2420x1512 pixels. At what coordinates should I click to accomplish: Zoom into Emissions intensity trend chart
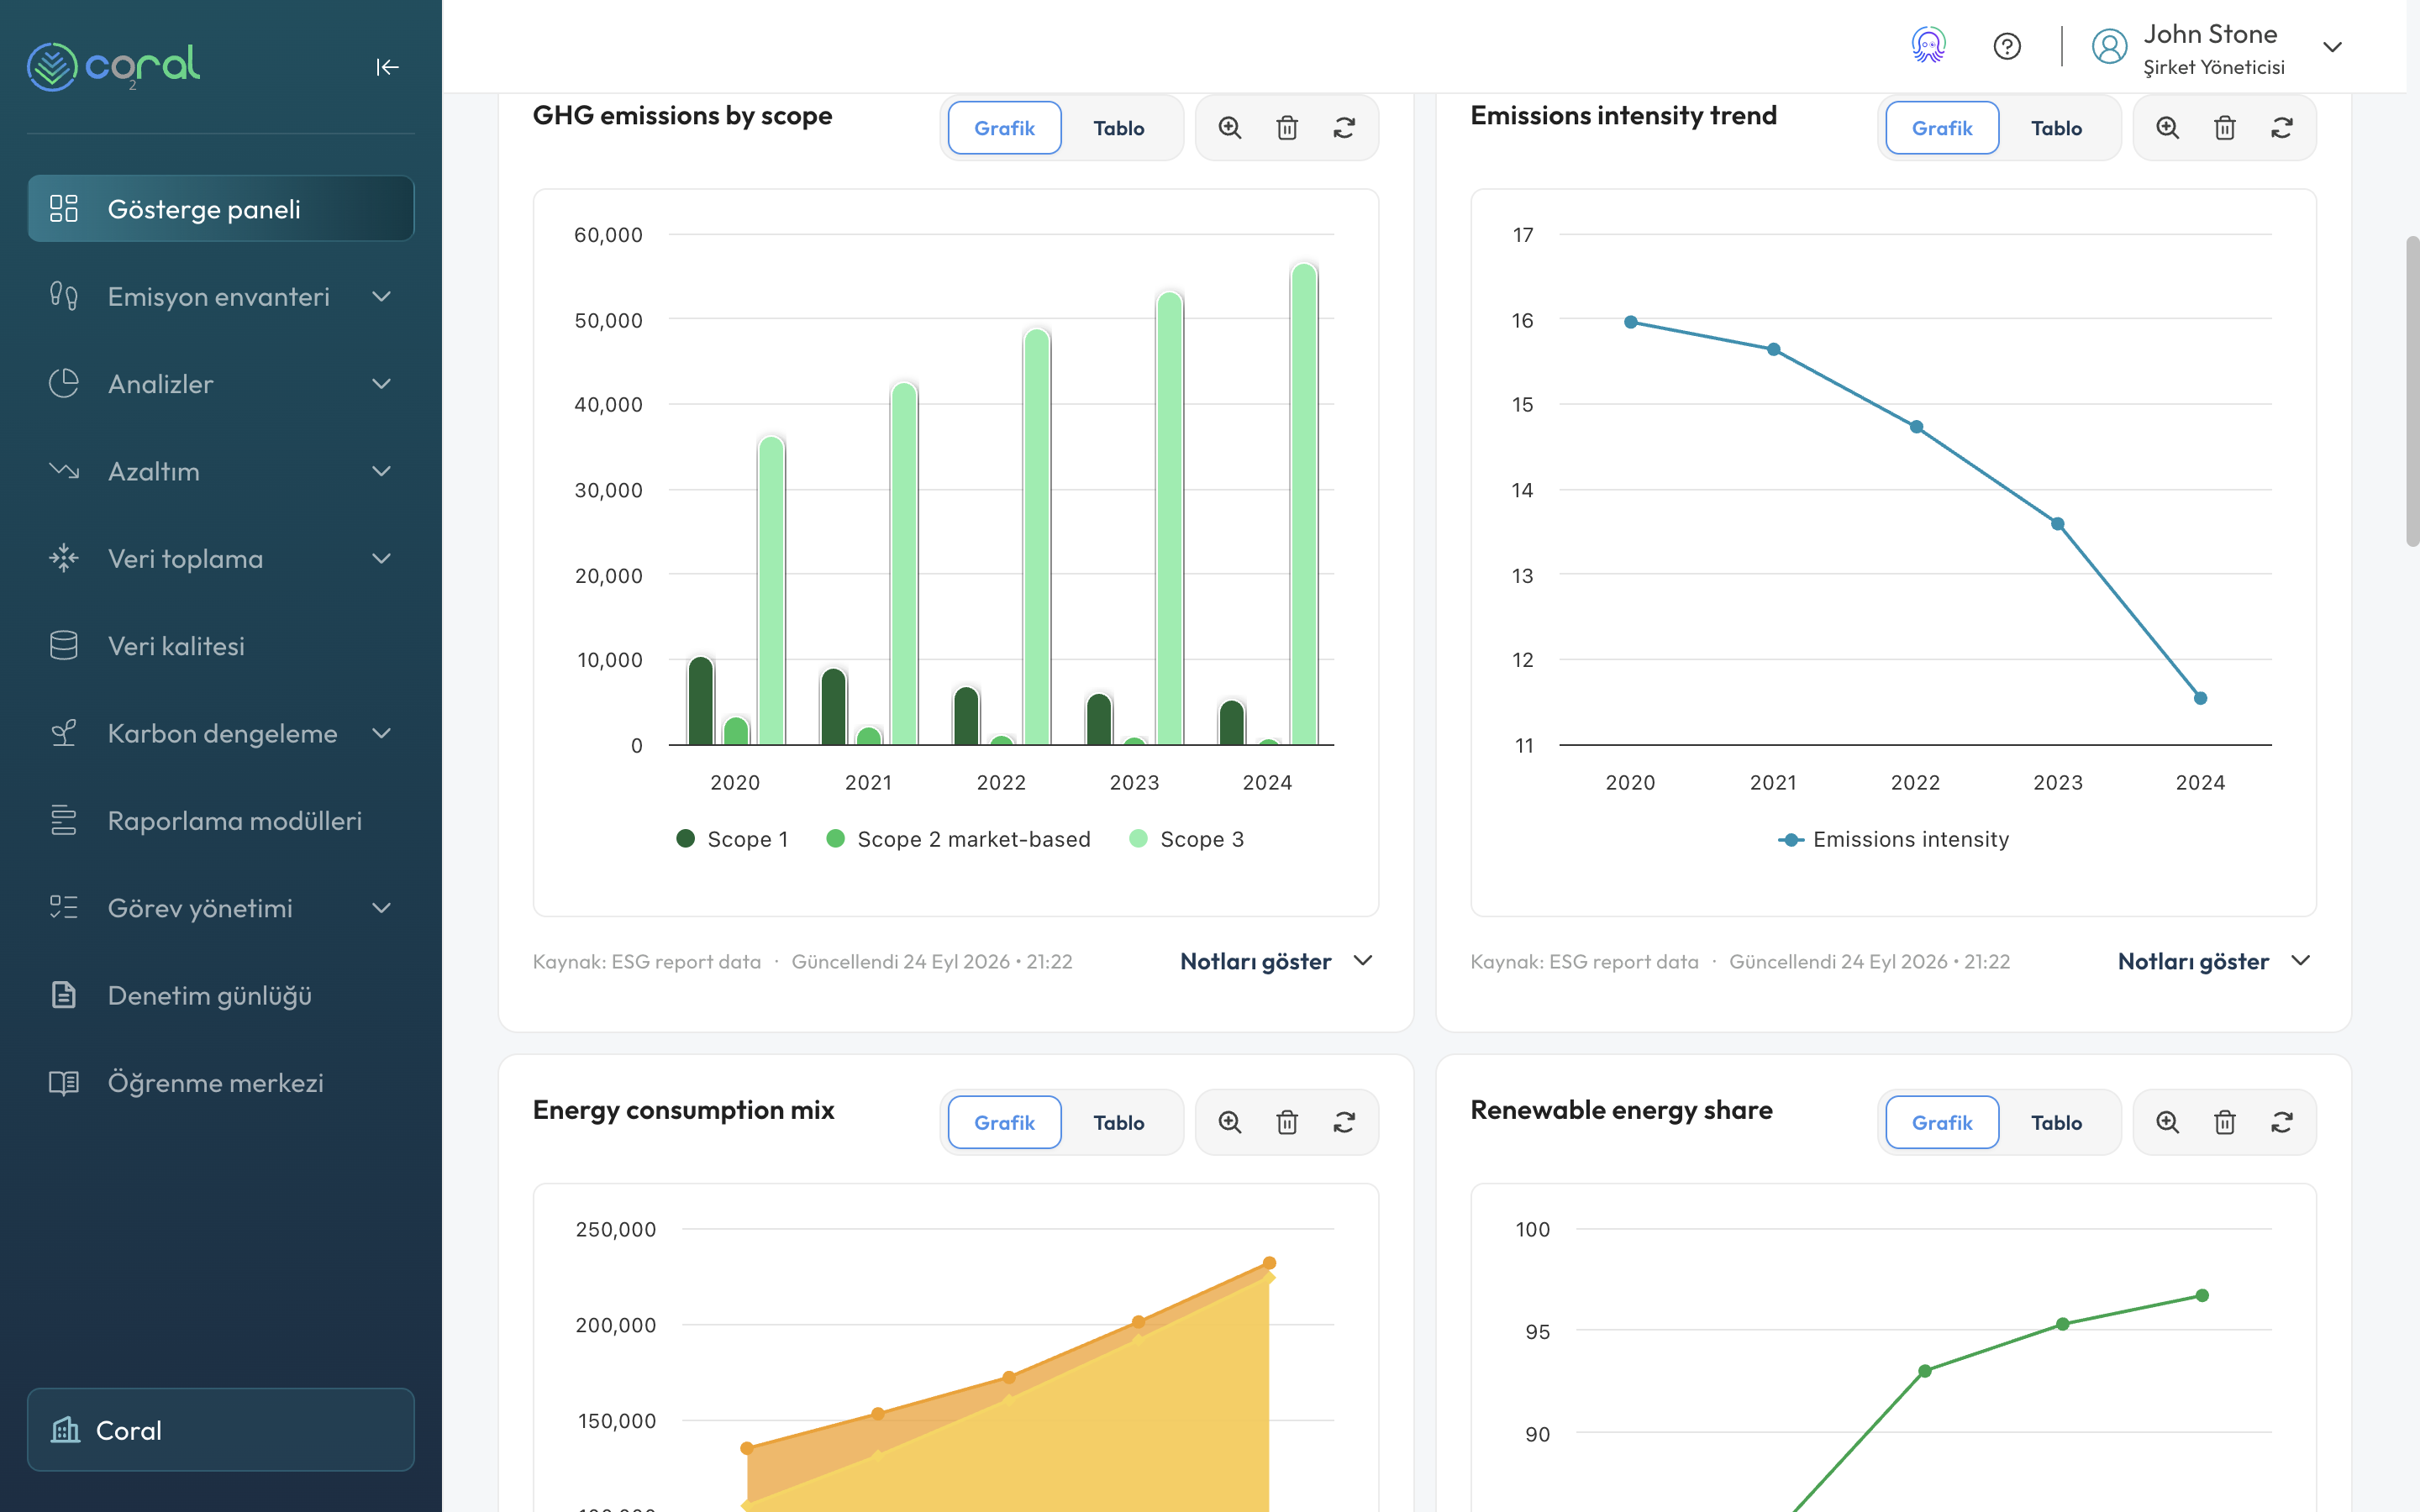pyautogui.click(x=2167, y=128)
